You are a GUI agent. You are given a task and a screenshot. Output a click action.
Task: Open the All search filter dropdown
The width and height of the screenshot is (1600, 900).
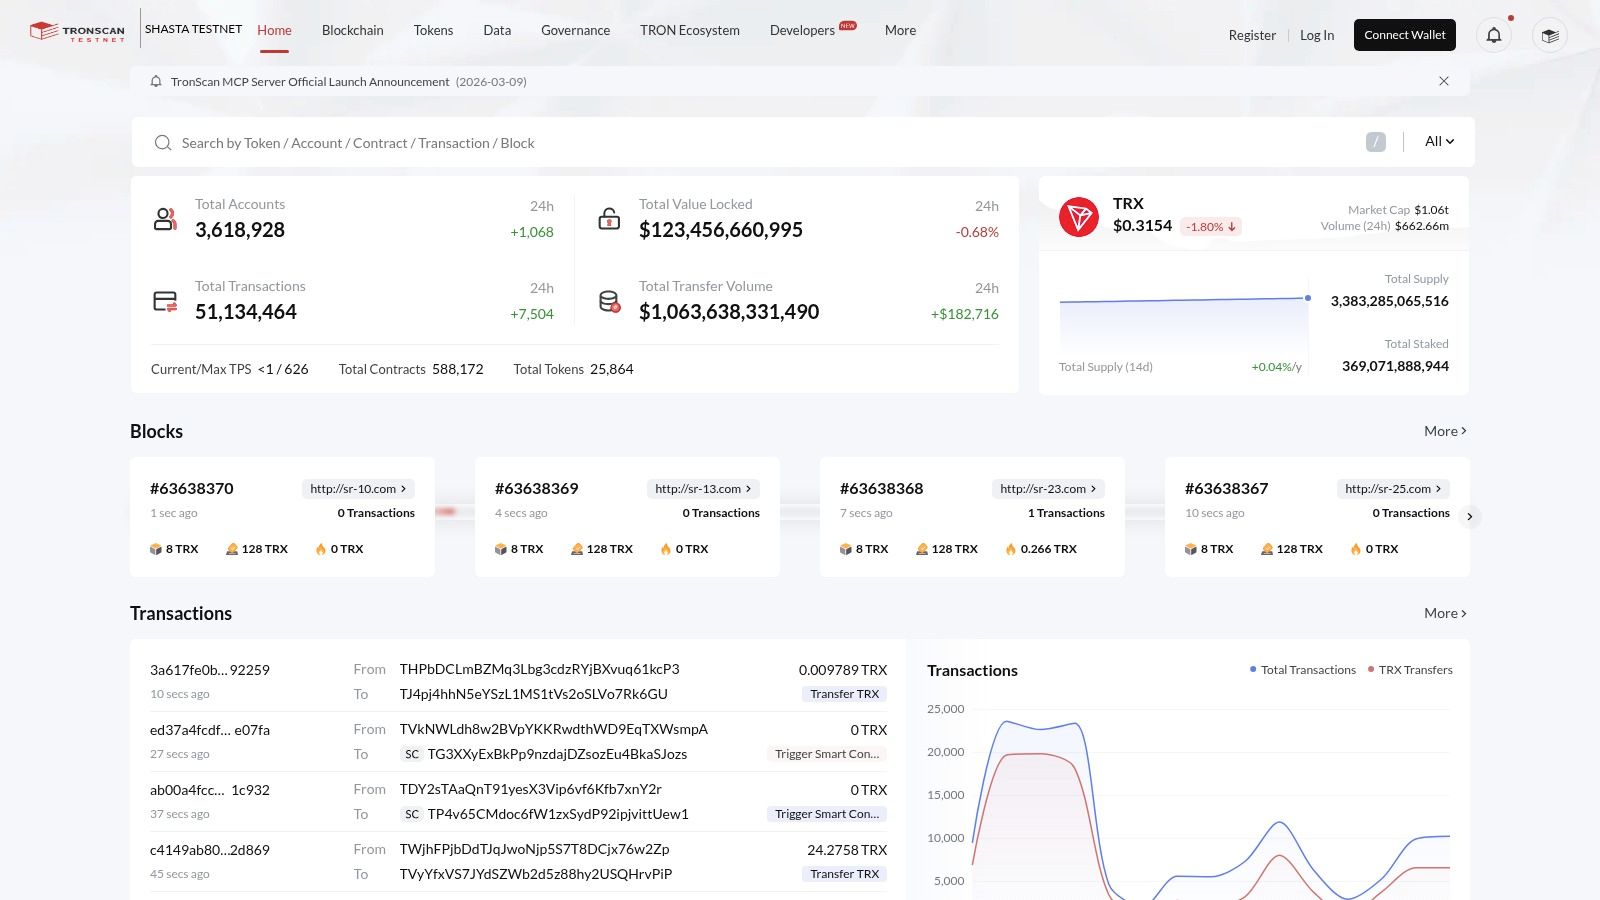[x=1438, y=141]
